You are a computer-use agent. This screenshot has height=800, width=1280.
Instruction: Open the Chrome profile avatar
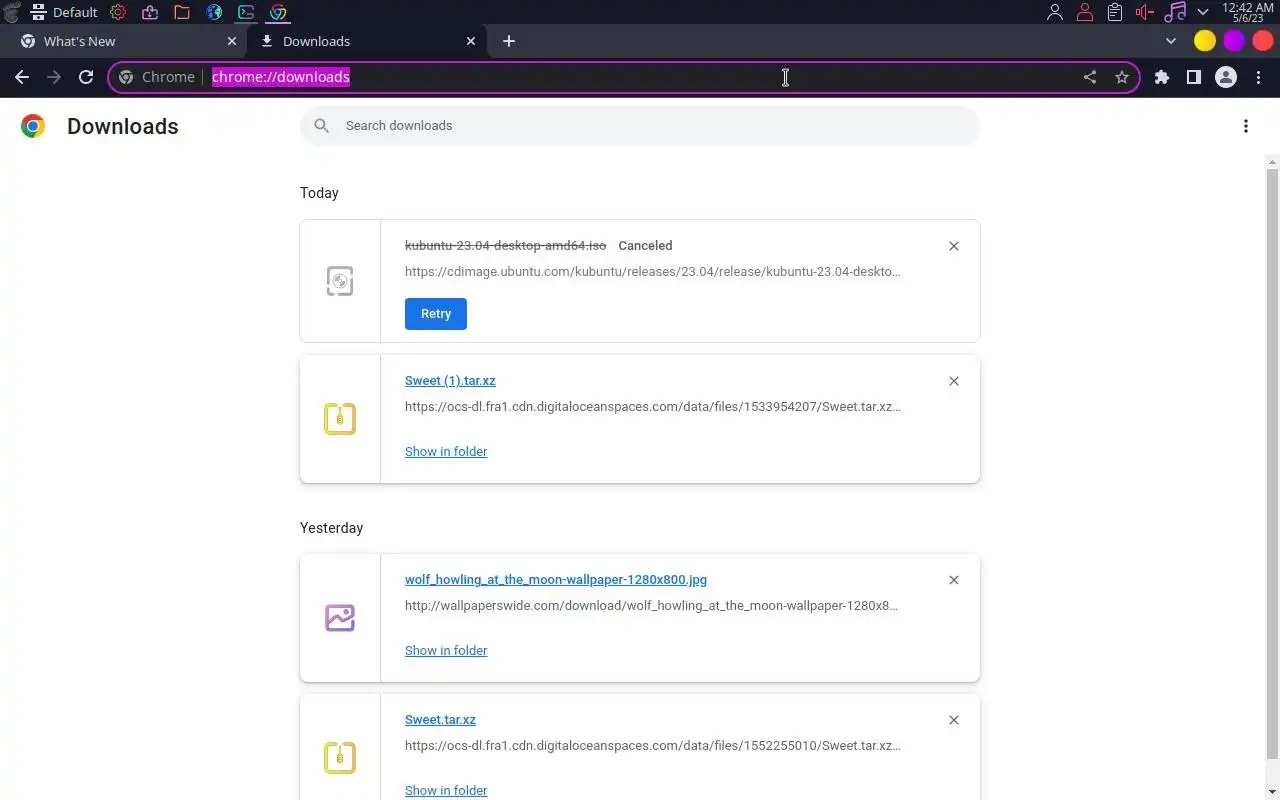point(1226,77)
